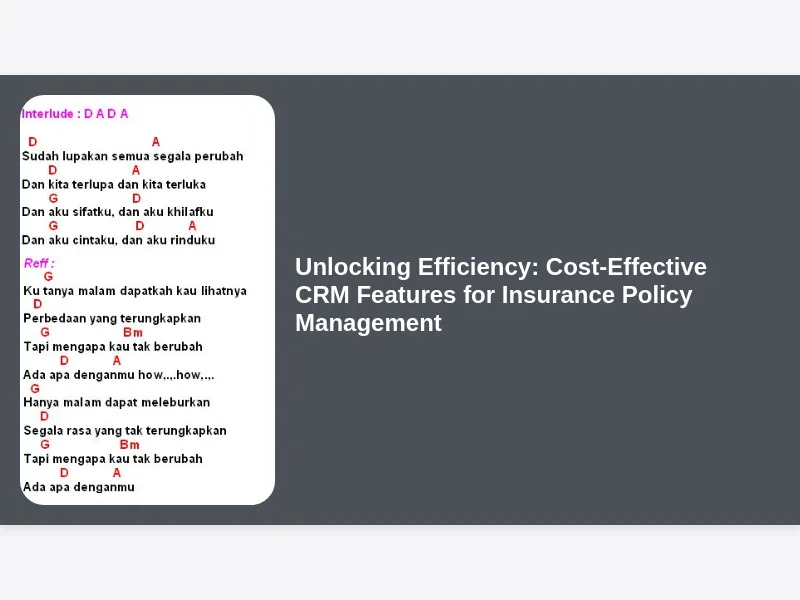Click the word Management in the headline
800x600 pixels.
pyautogui.click(x=368, y=323)
